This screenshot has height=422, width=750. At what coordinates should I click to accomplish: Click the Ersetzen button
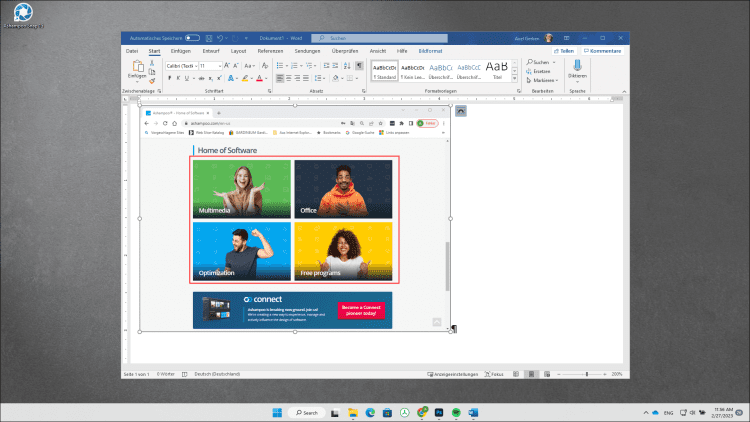click(x=539, y=71)
